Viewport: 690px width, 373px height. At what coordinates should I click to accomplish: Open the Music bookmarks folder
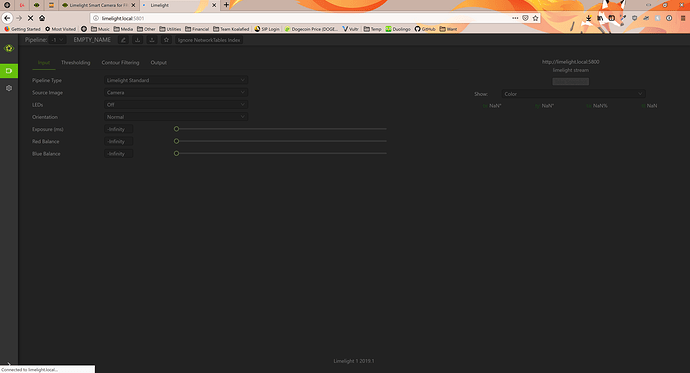[100, 29]
